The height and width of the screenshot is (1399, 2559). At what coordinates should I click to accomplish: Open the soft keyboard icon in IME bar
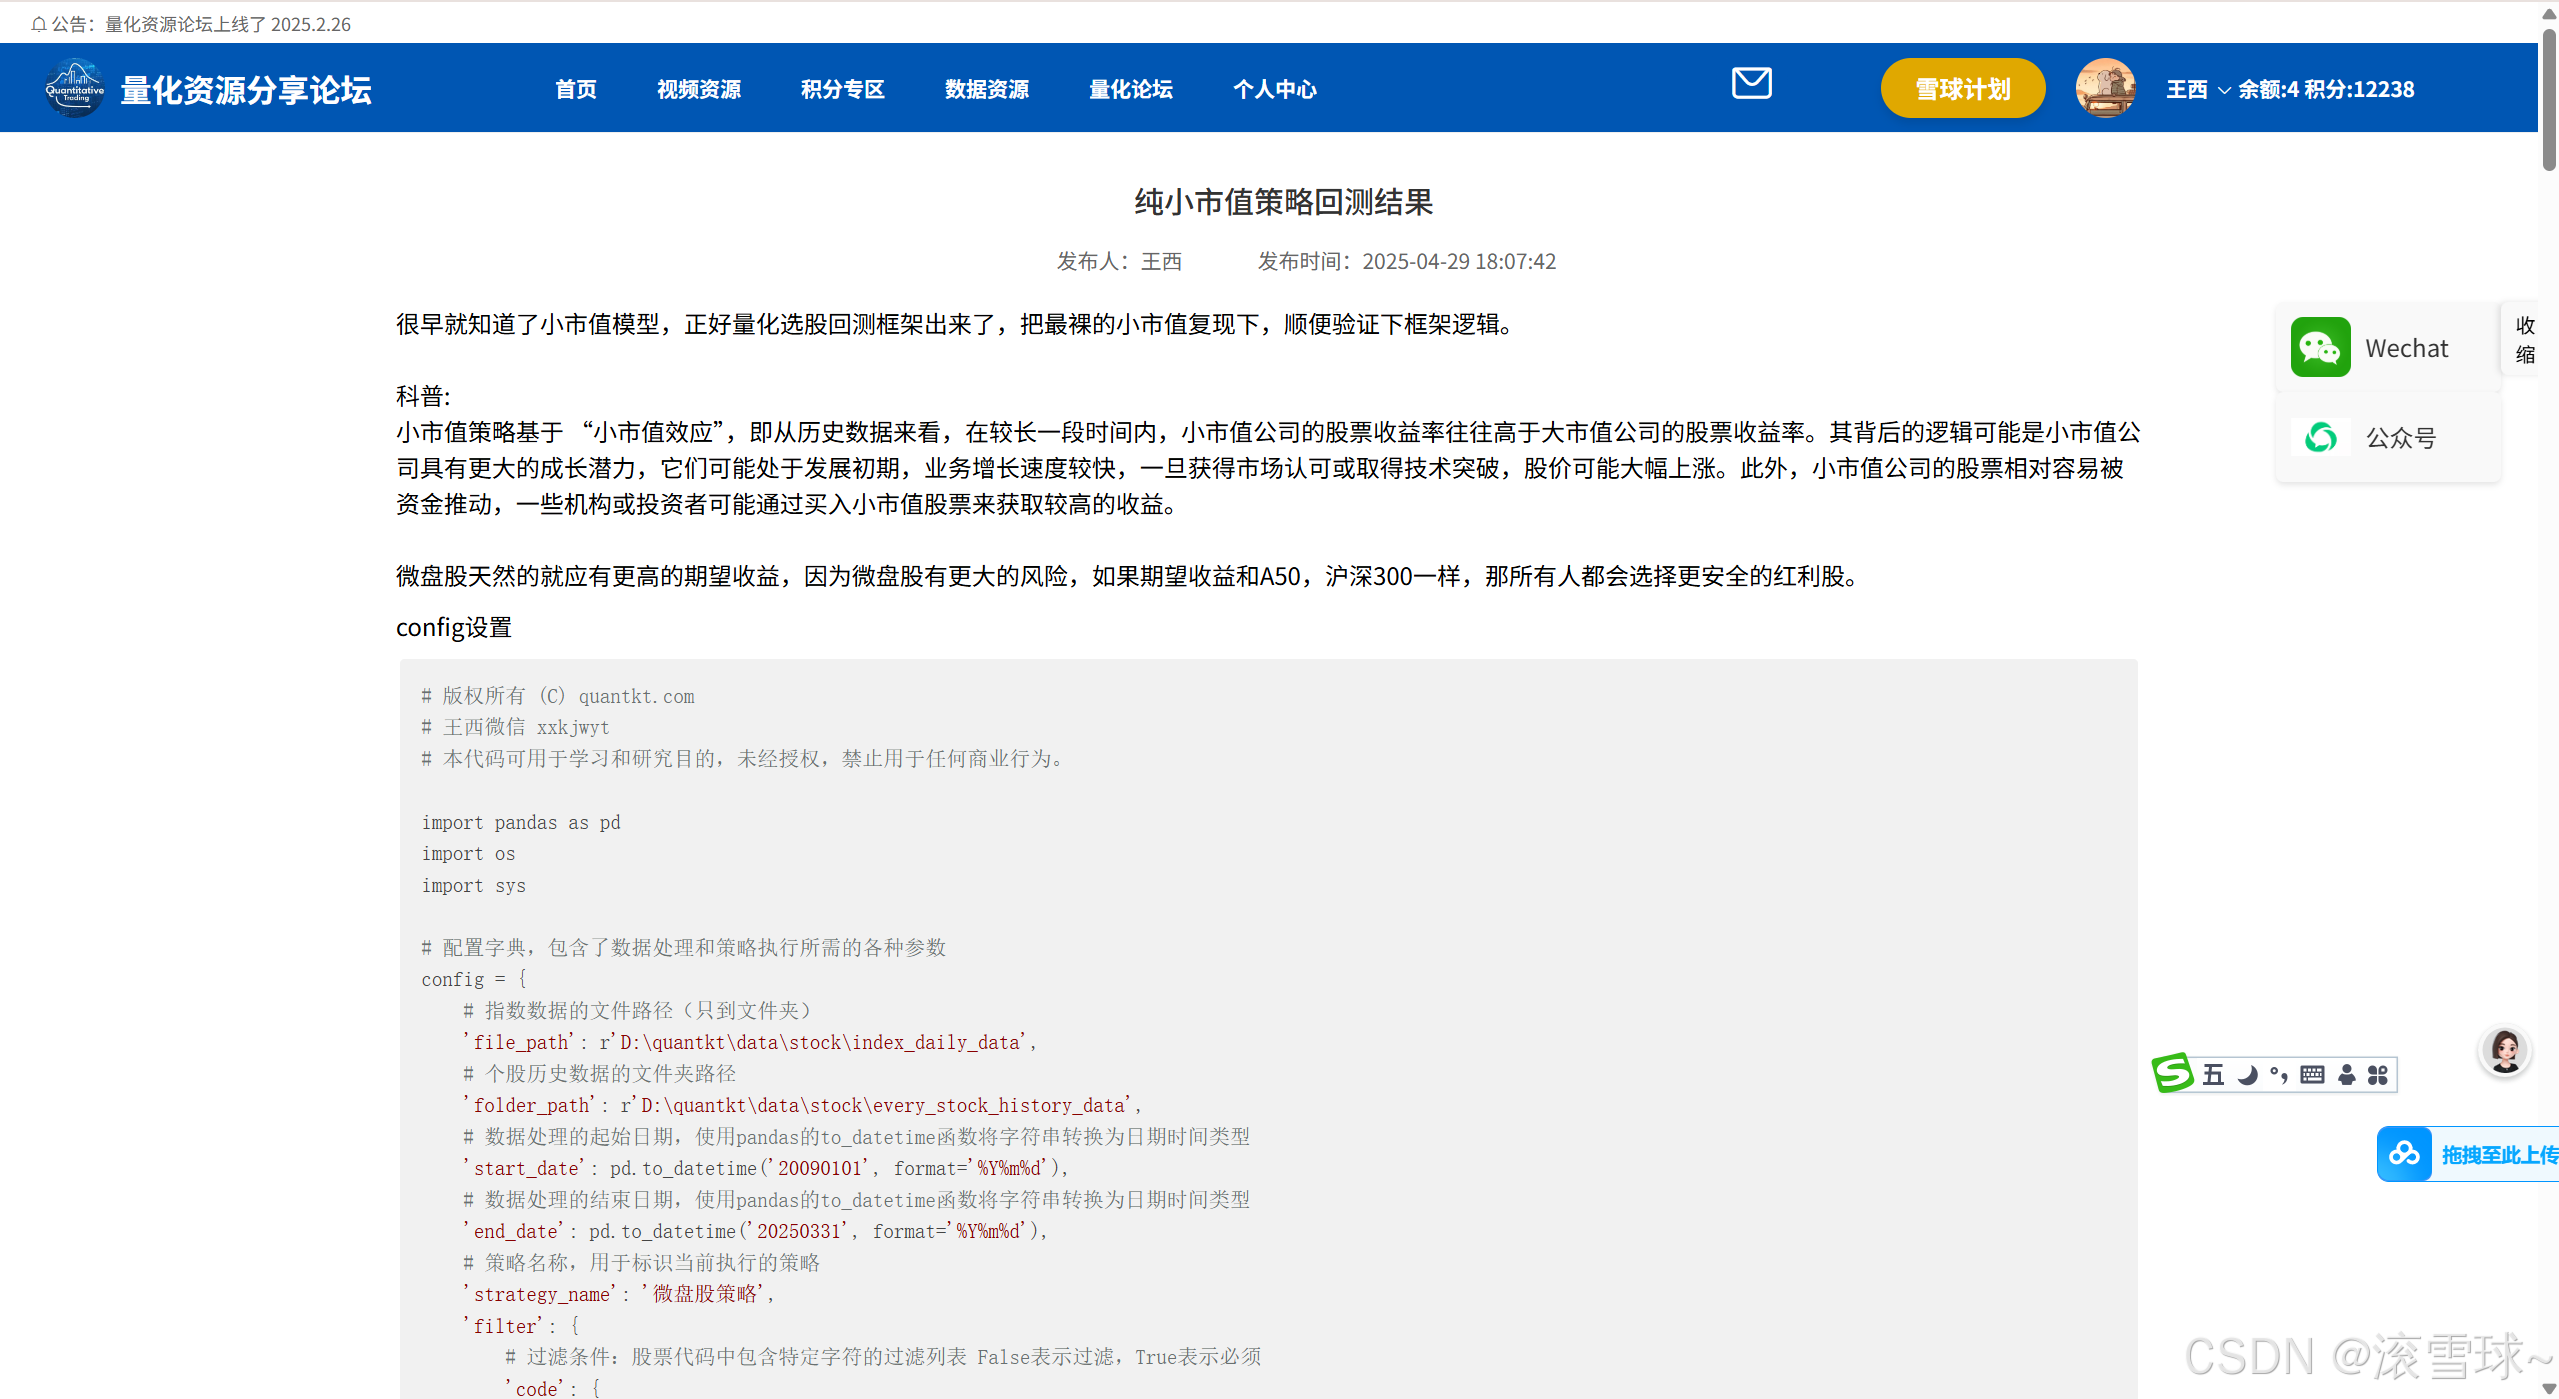pyautogui.click(x=2312, y=1075)
